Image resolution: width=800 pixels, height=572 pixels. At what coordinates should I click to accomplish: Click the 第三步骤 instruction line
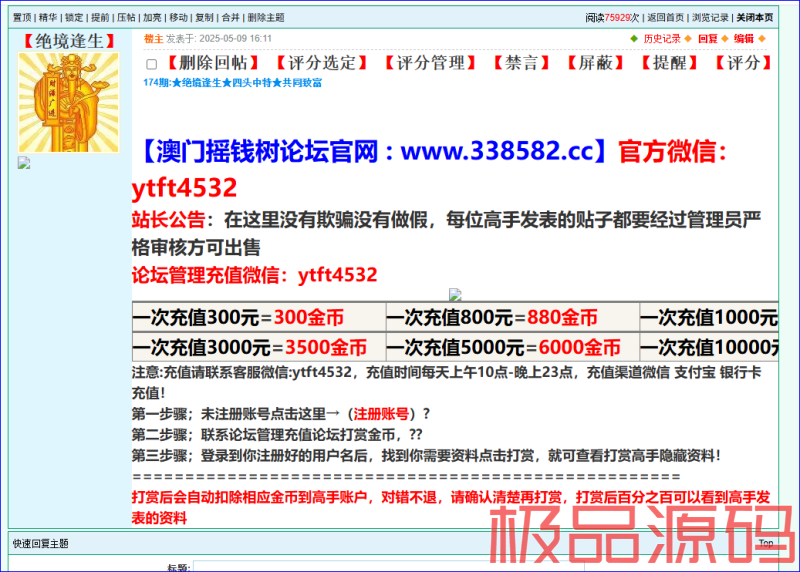(x=426, y=456)
